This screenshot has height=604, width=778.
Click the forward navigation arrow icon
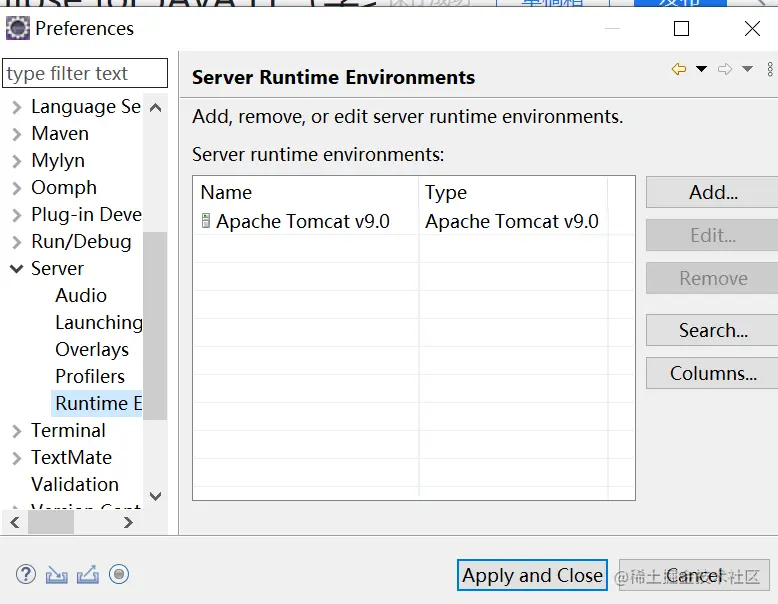(725, 69)
